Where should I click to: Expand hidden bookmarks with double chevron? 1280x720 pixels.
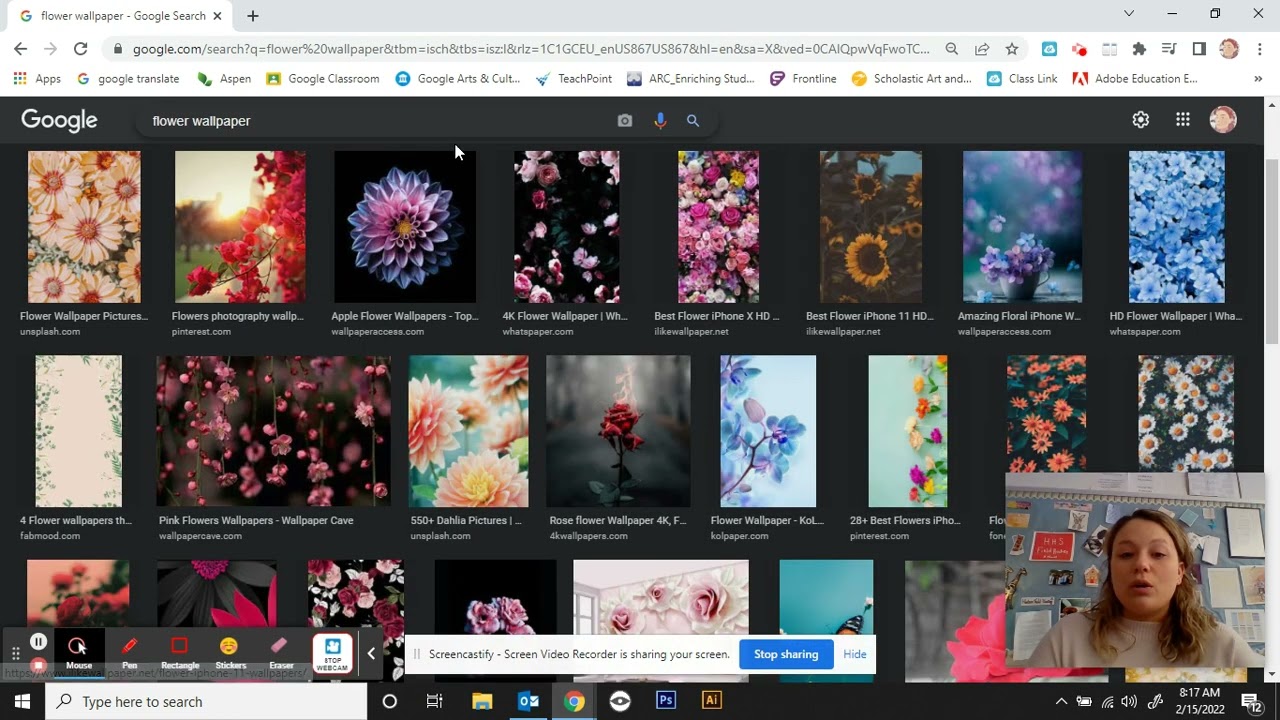pyautogui.click(x=1258, y=79)
